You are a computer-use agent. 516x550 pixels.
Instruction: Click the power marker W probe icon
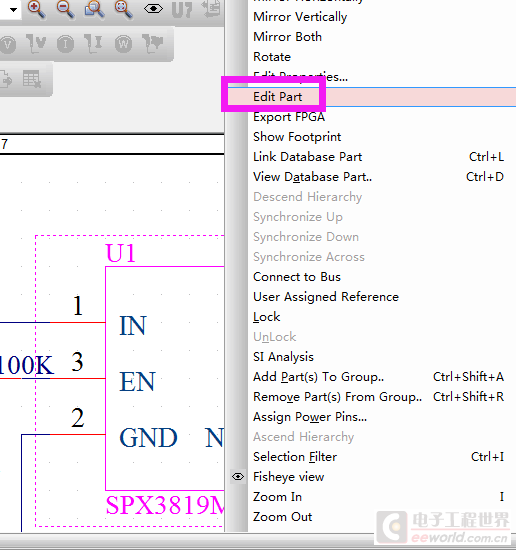pyautogui.click(x=123, y=45)
